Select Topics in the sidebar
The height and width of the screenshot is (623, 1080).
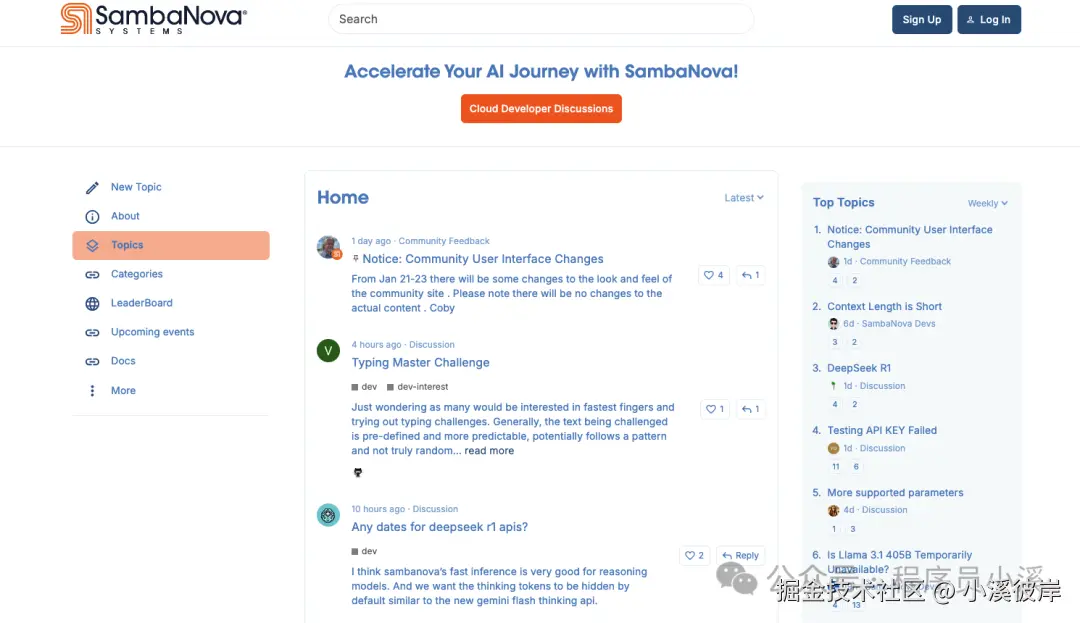pos(170,246)
